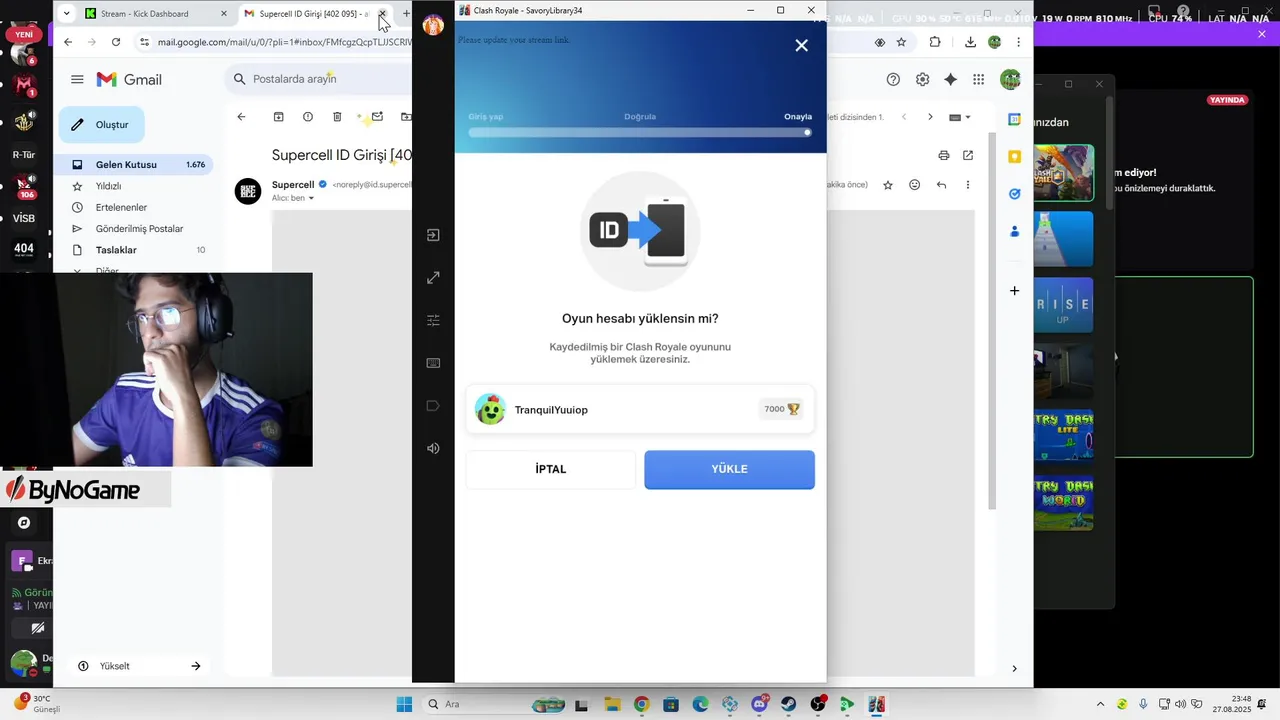The image size is (1280, 720).
Task: Click the Gemini sparkle icon in Gmail
Action: click(x=951, y=79)
